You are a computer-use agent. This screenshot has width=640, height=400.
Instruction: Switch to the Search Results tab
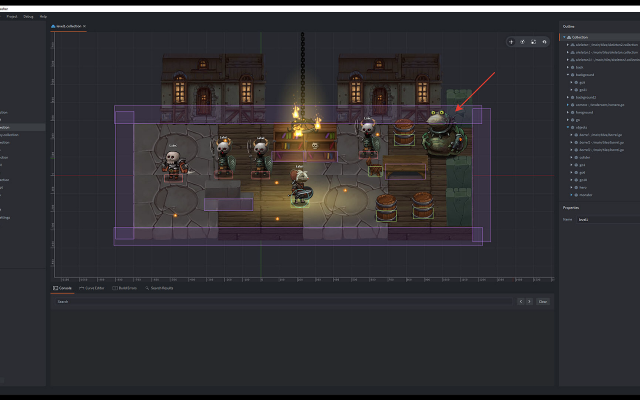pos(160,288)
